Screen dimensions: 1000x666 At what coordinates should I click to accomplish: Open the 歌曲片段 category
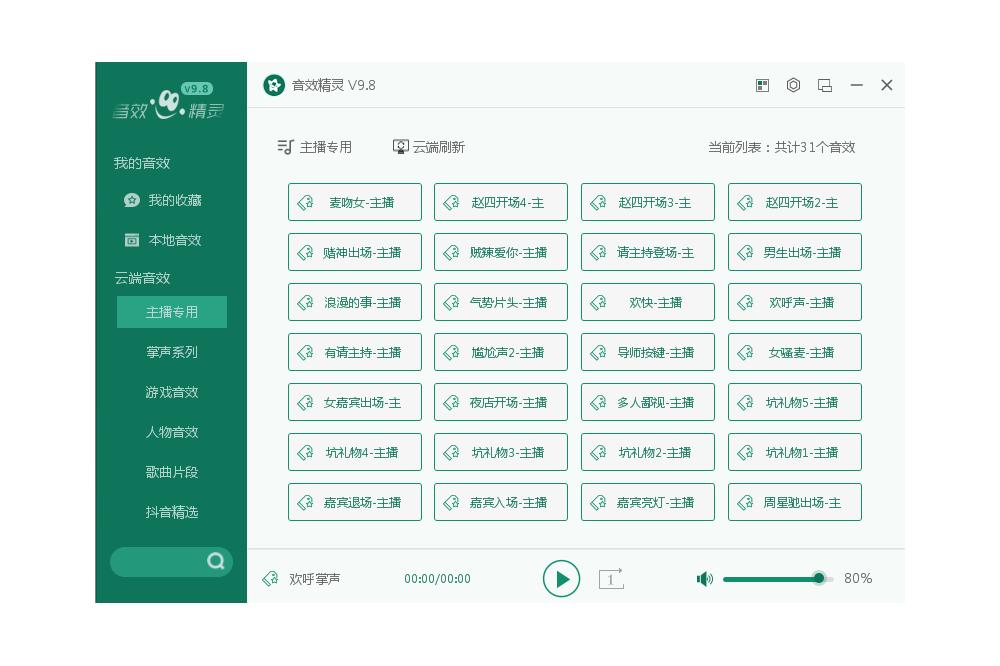point(172,472)
